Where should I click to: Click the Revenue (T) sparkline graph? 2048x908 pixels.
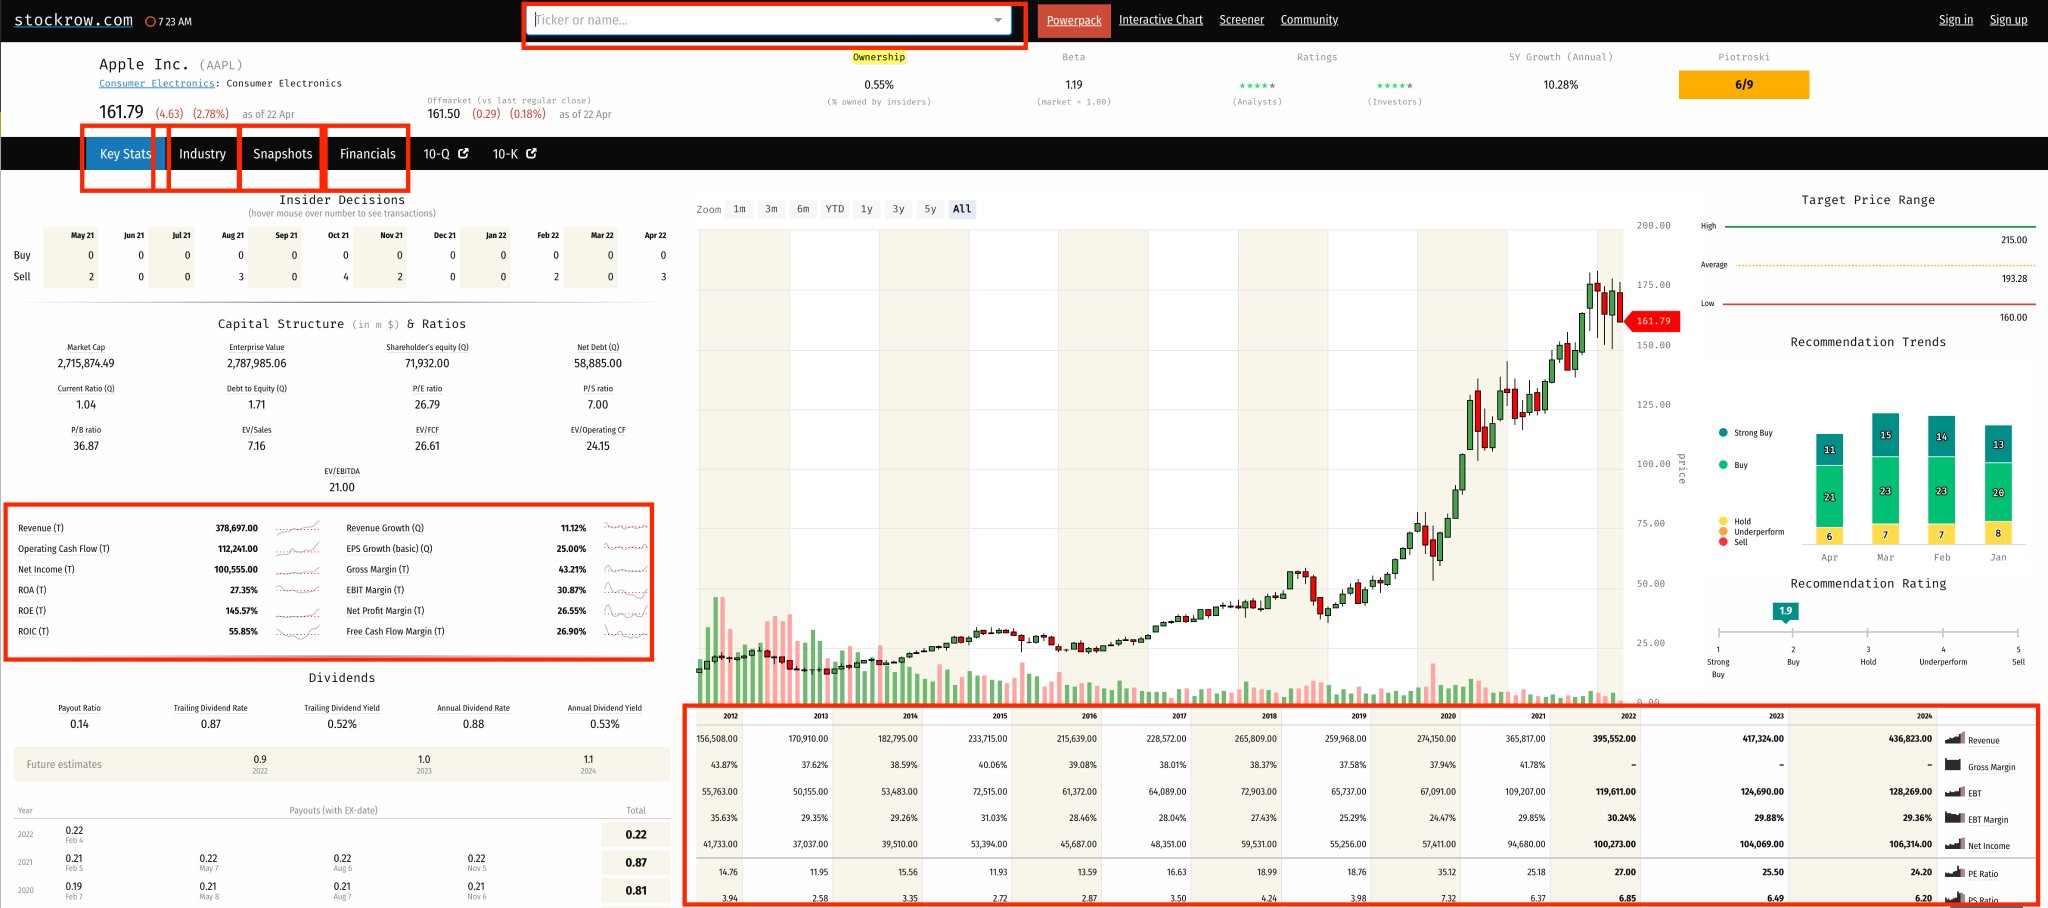[296, 528]
